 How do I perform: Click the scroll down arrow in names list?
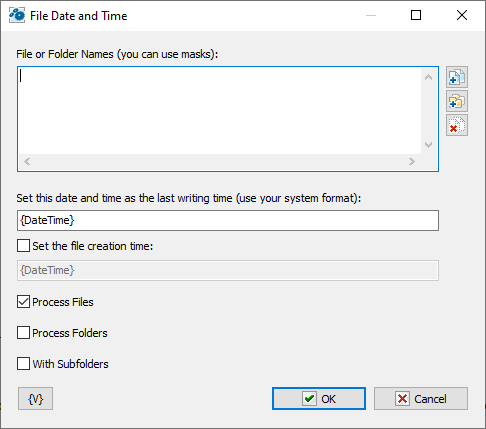(428, 145)
